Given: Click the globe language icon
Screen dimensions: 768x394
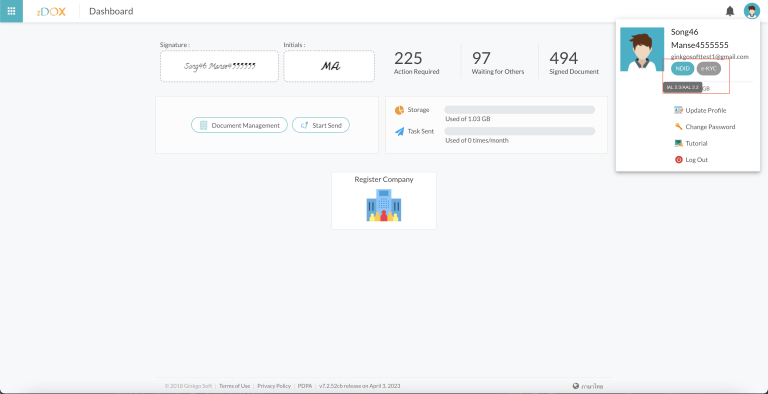Looking at the screenshot, I should (x=576, y=386).
